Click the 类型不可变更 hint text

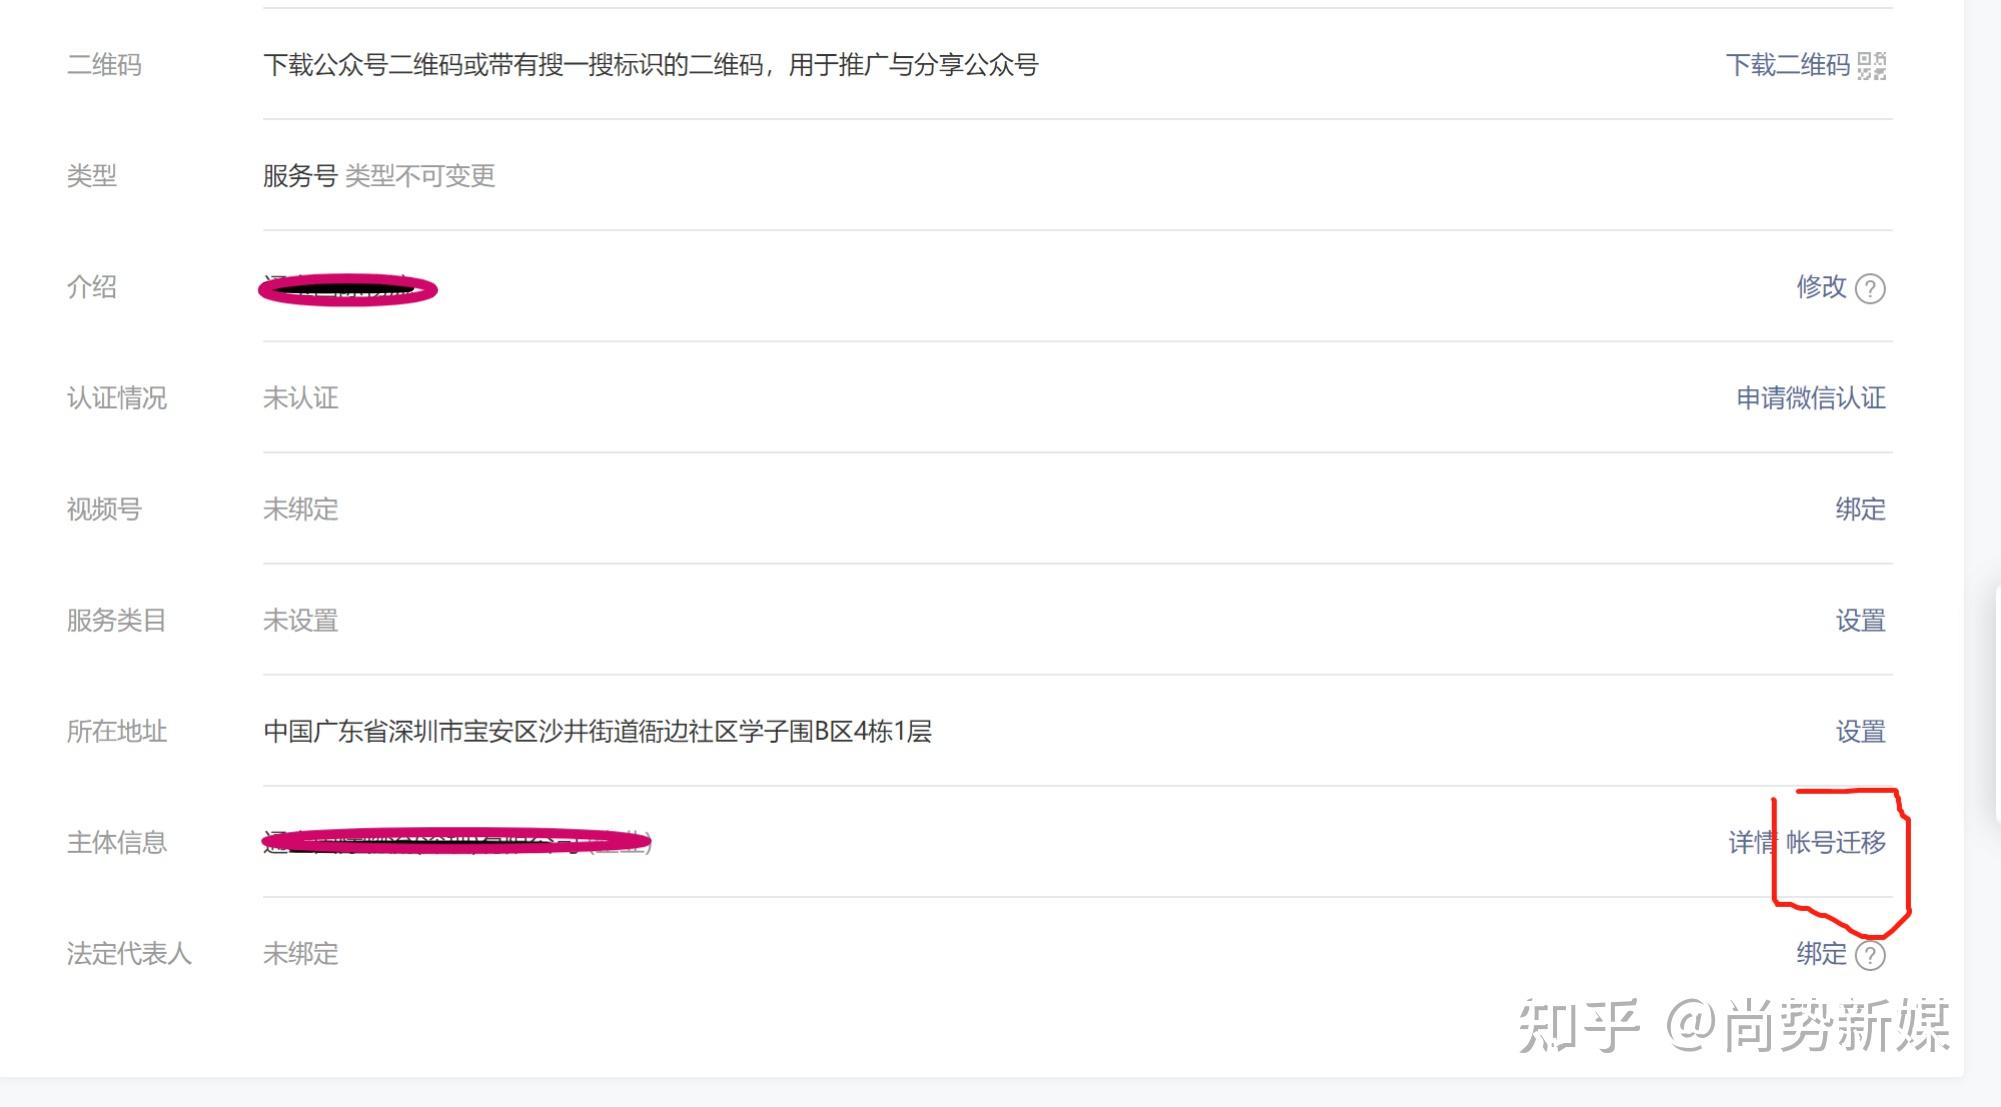[x=420, y=177]
